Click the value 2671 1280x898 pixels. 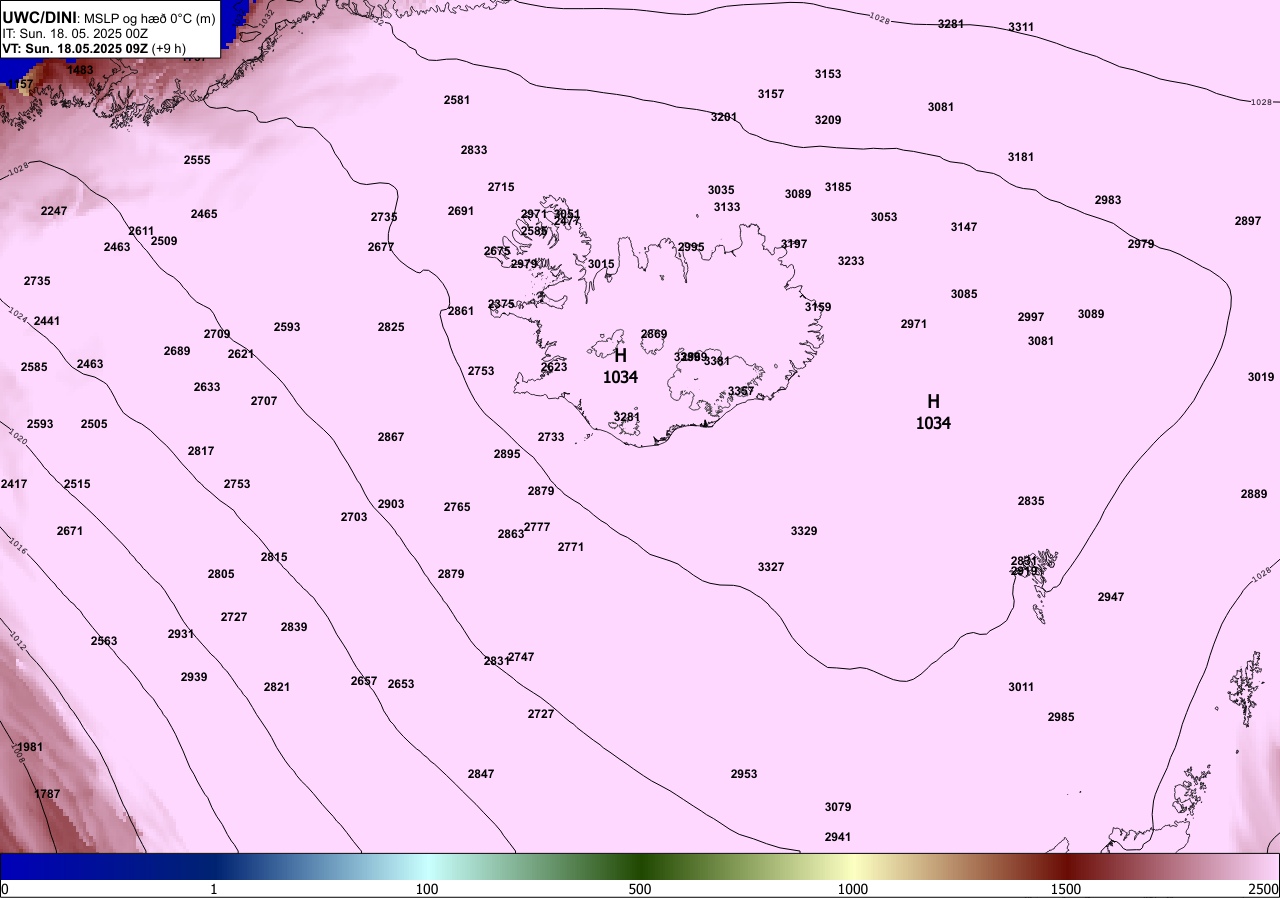[70, 531]
